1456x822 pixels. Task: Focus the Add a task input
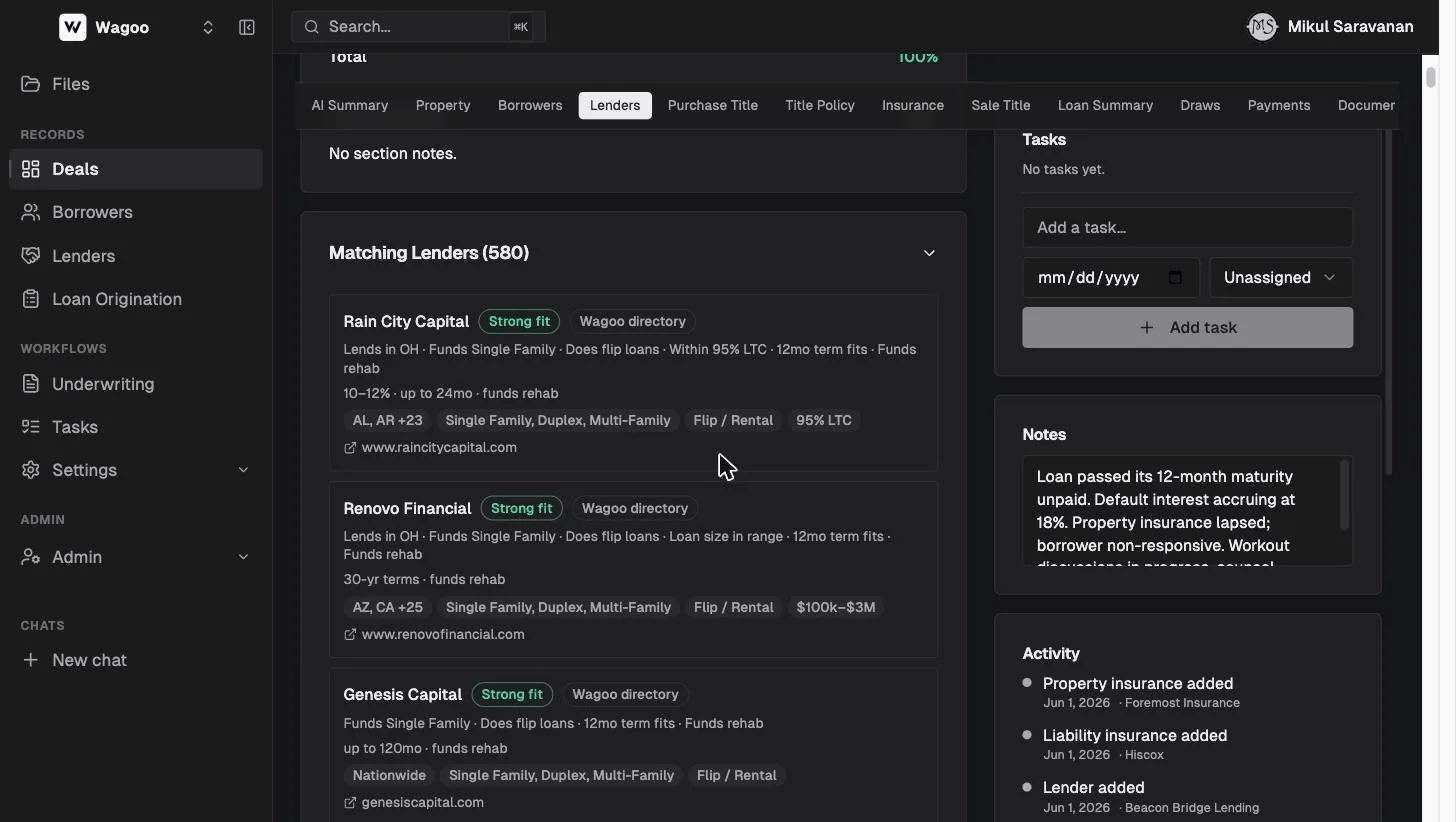click(1188, 228)
